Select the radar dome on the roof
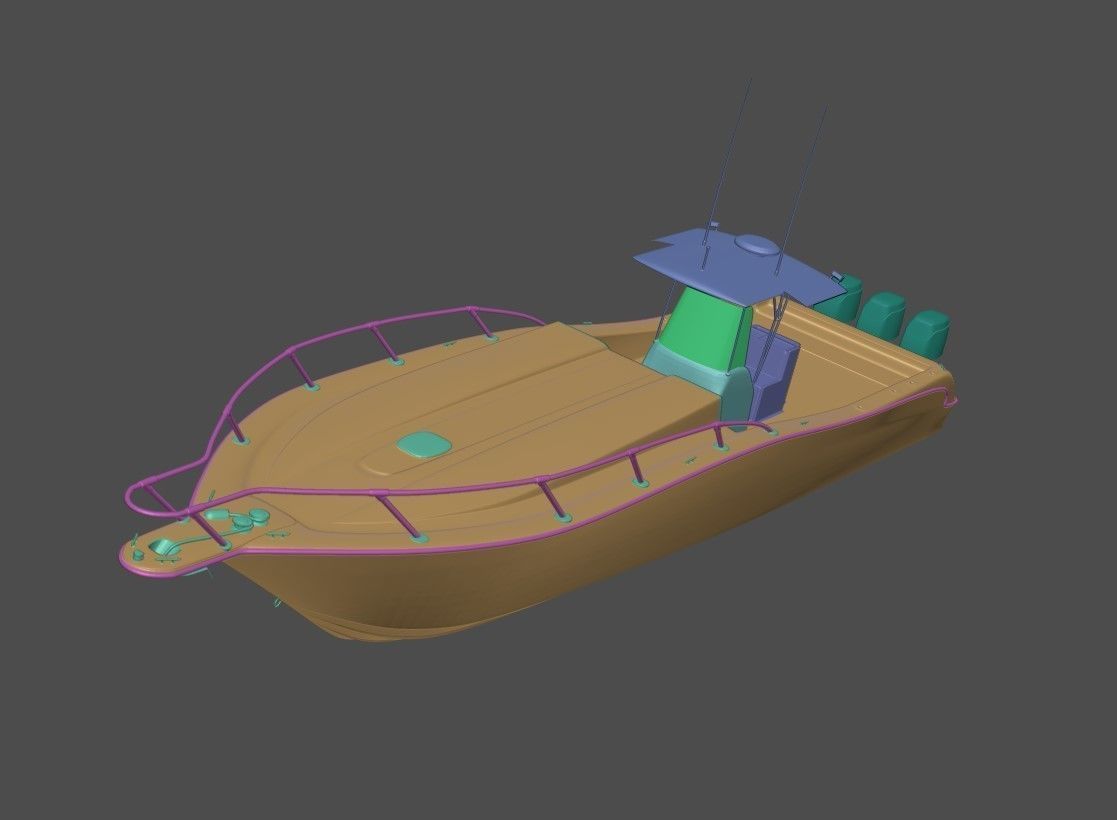The height and width of the screenshot is (820, 1117). coord(758,245)
